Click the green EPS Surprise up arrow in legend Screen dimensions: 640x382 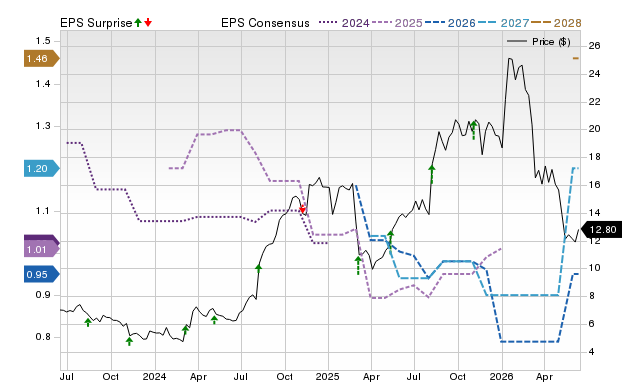click(x=138, y=23)
